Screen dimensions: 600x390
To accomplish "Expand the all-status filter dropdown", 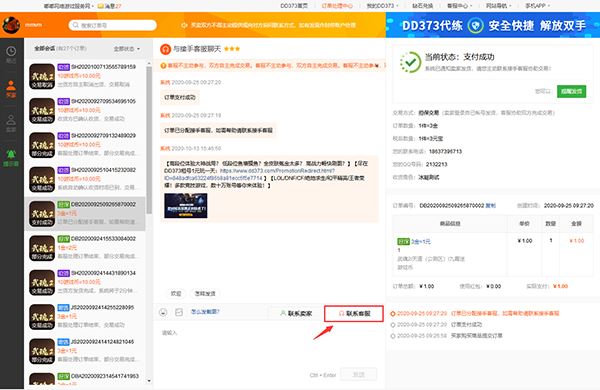I will pyautogui.click(x=127, y=49).
